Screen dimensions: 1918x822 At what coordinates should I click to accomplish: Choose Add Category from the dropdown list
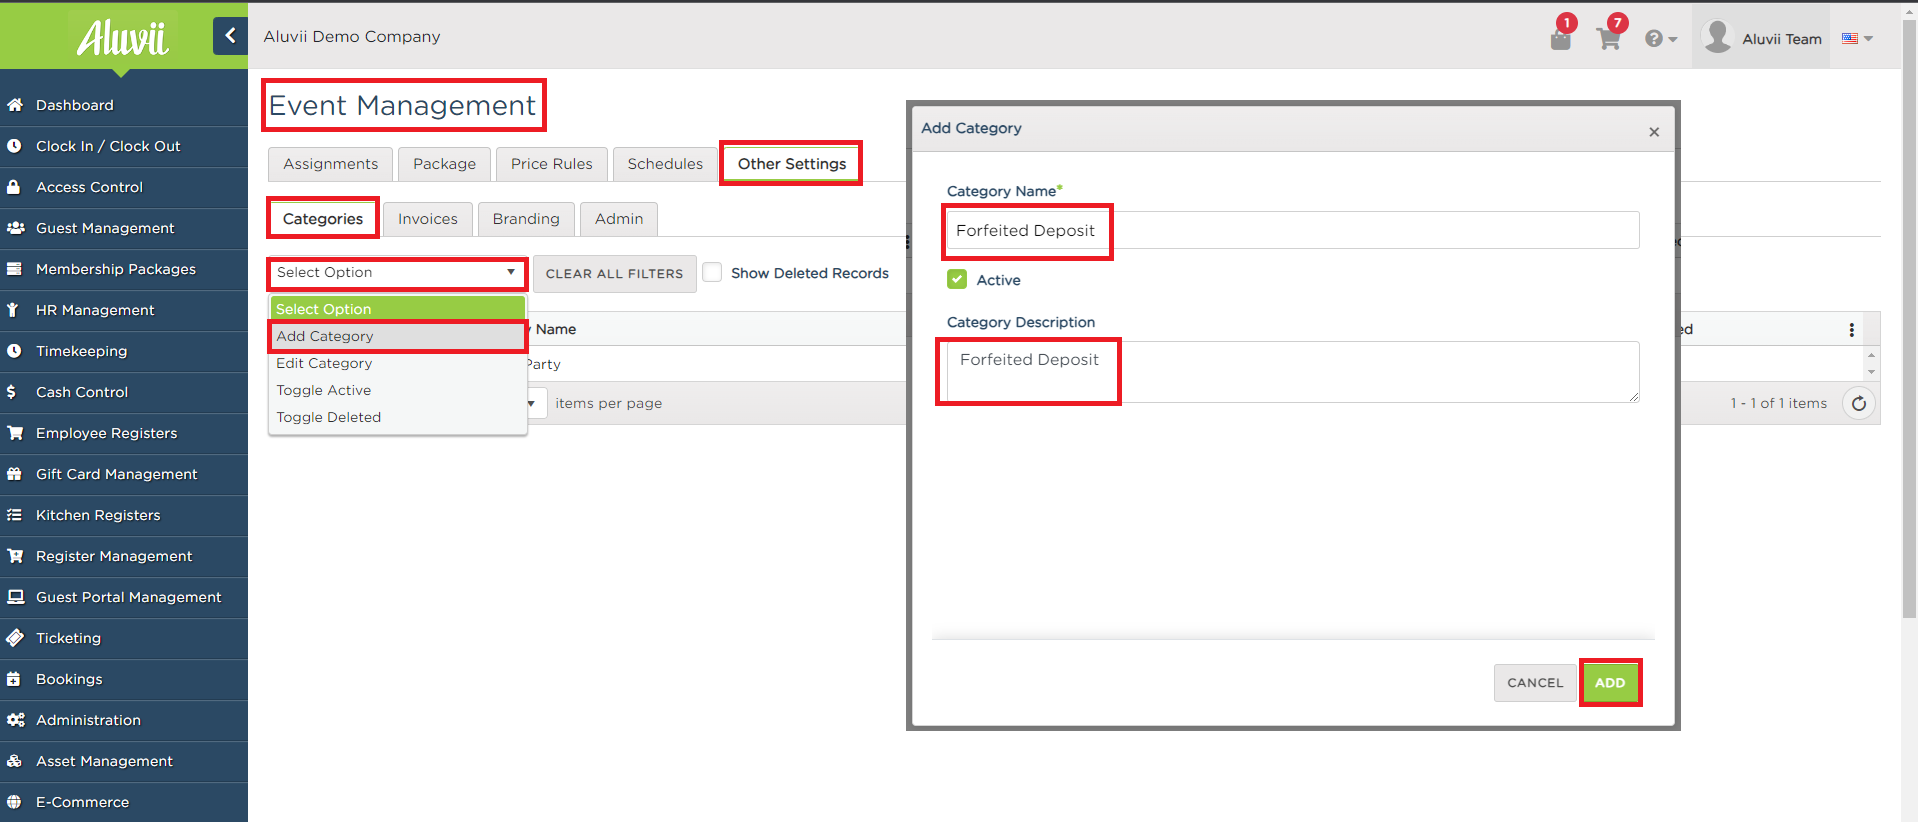click(397, 336)
